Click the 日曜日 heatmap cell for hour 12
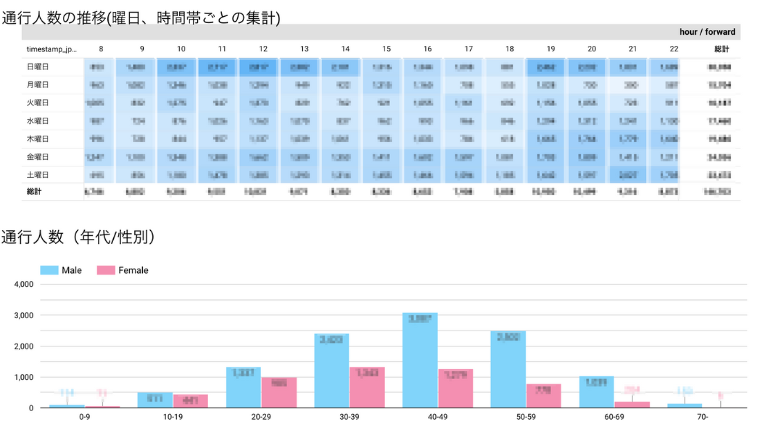The width and height of the screenshot is (760, 428). (259, 67)
